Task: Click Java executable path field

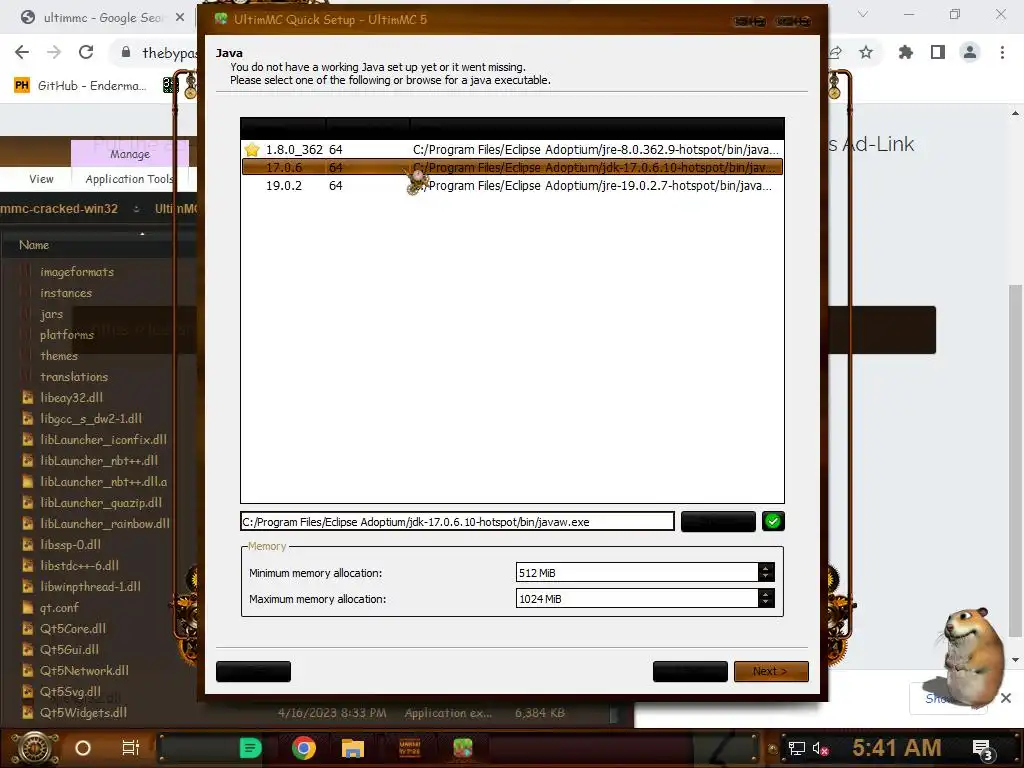Action: click(457, 522)
